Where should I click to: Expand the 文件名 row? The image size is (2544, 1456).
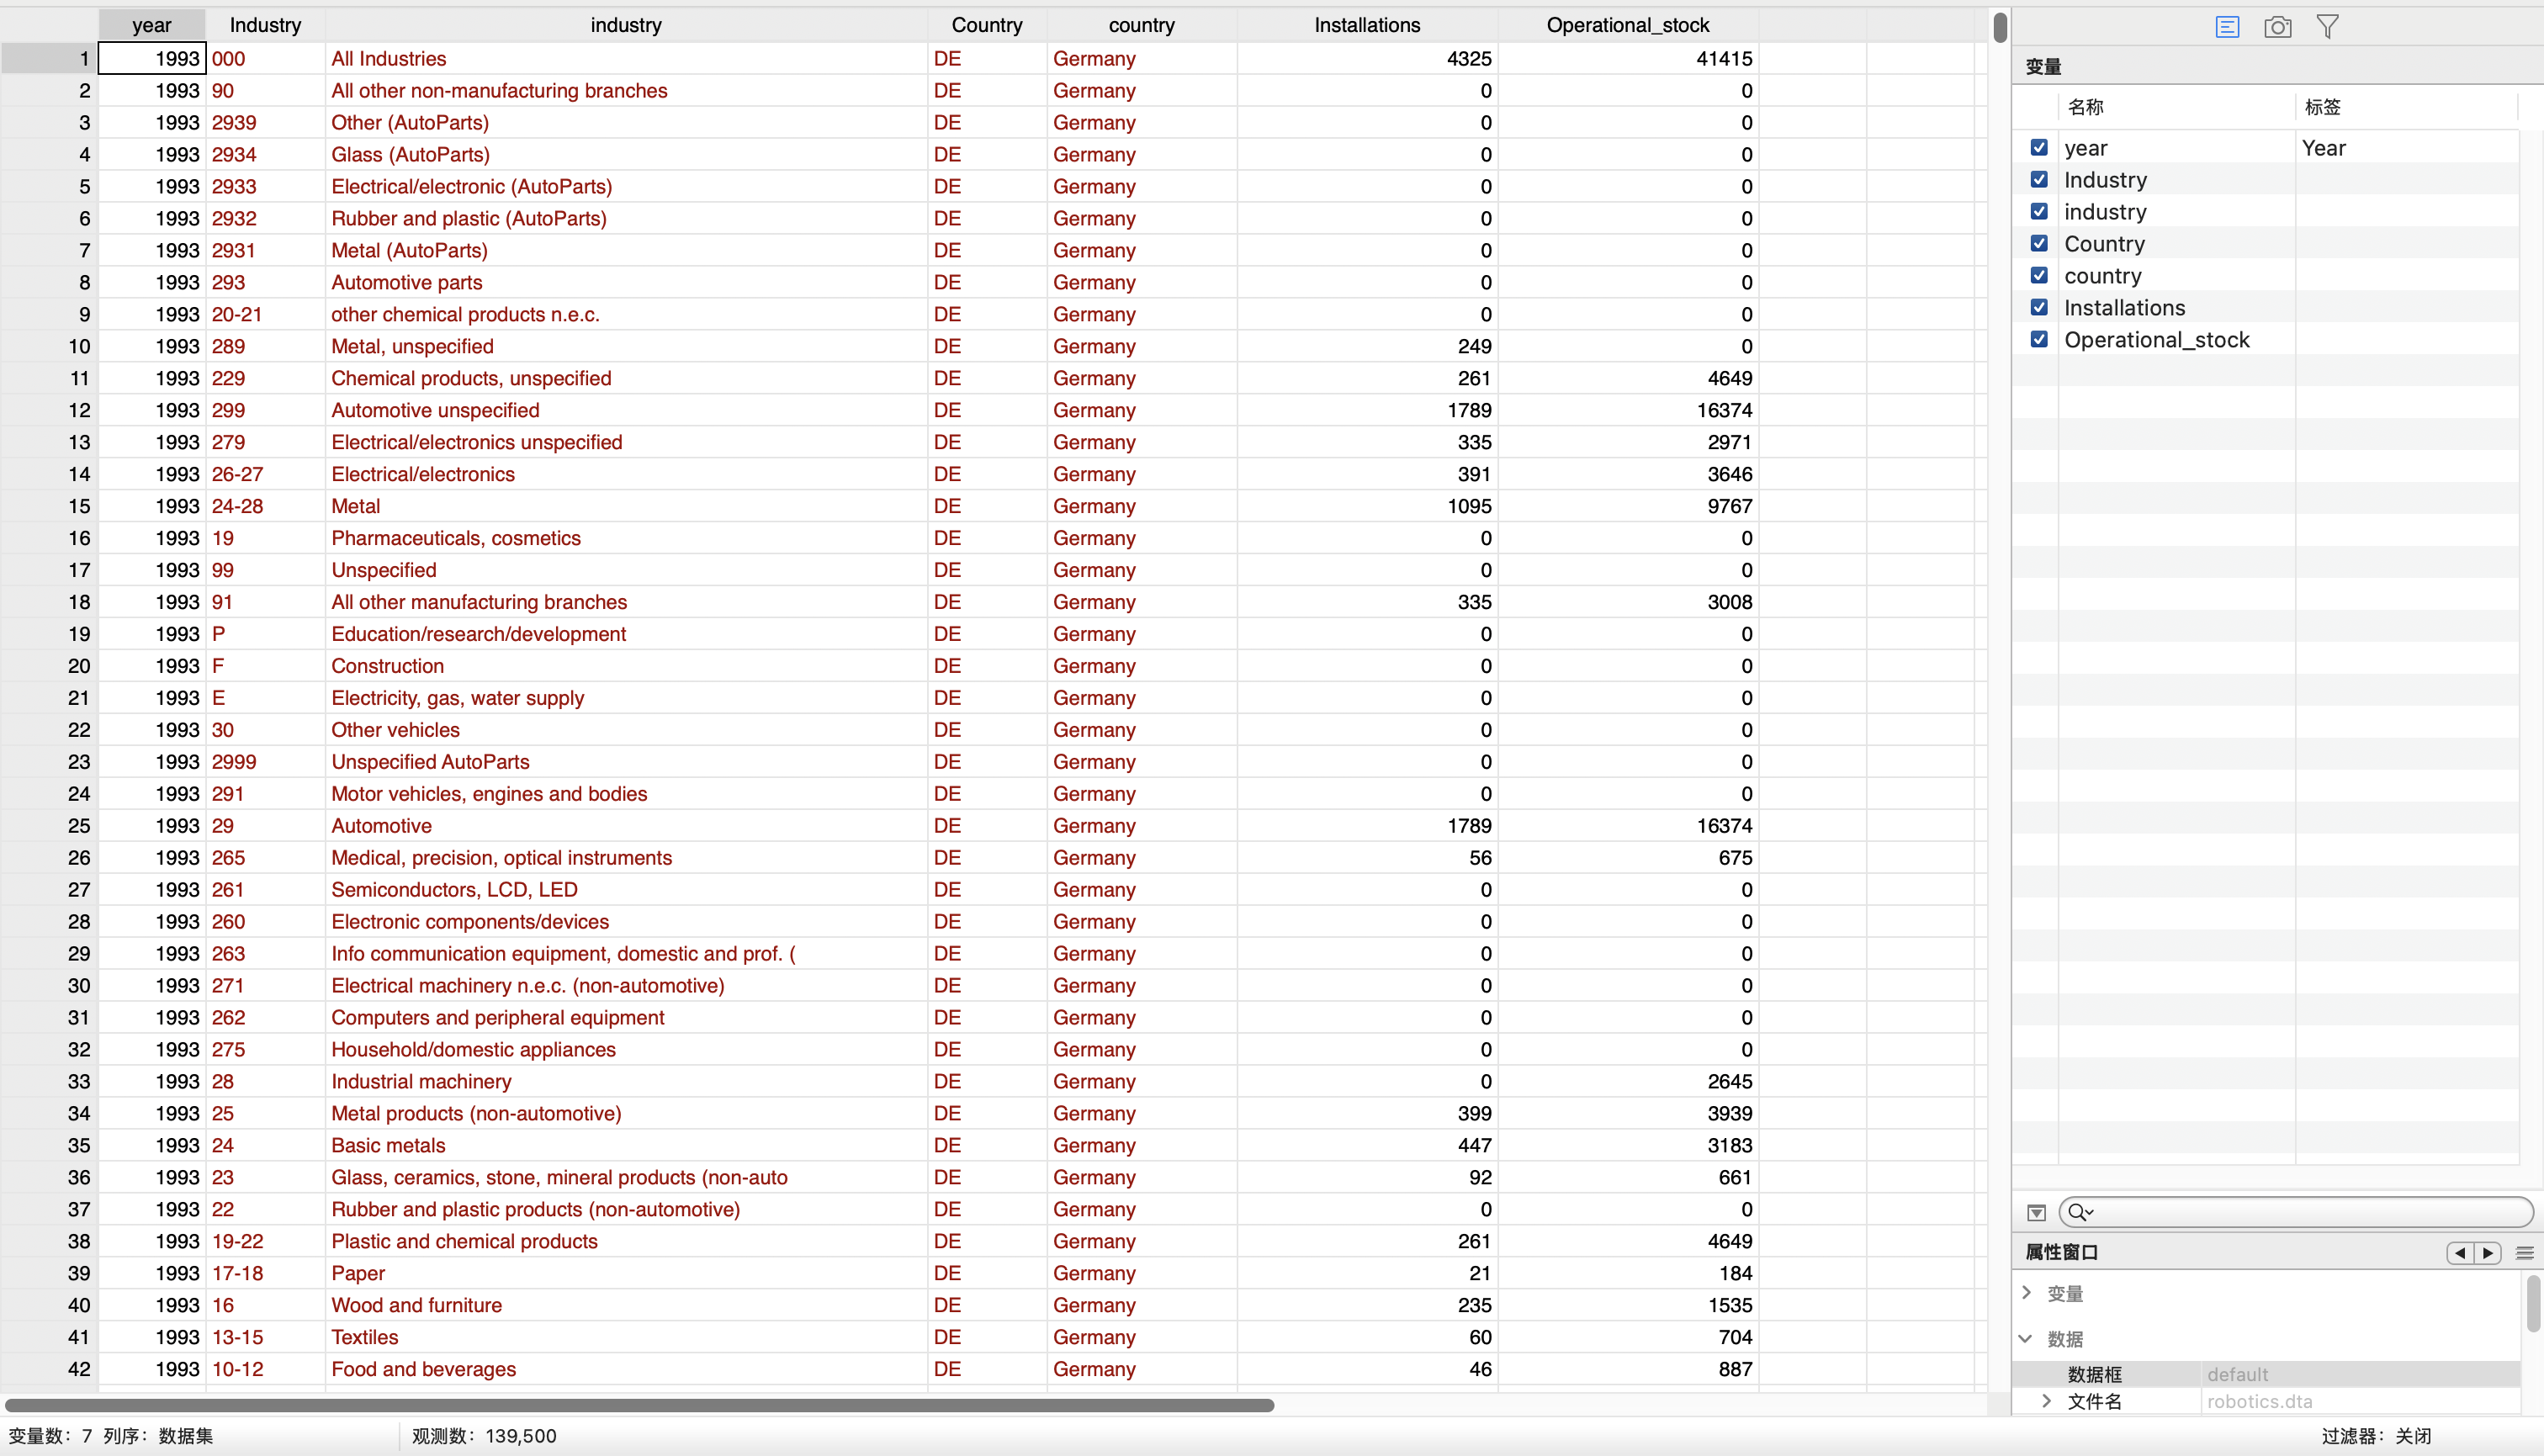coord(2046,1401)
